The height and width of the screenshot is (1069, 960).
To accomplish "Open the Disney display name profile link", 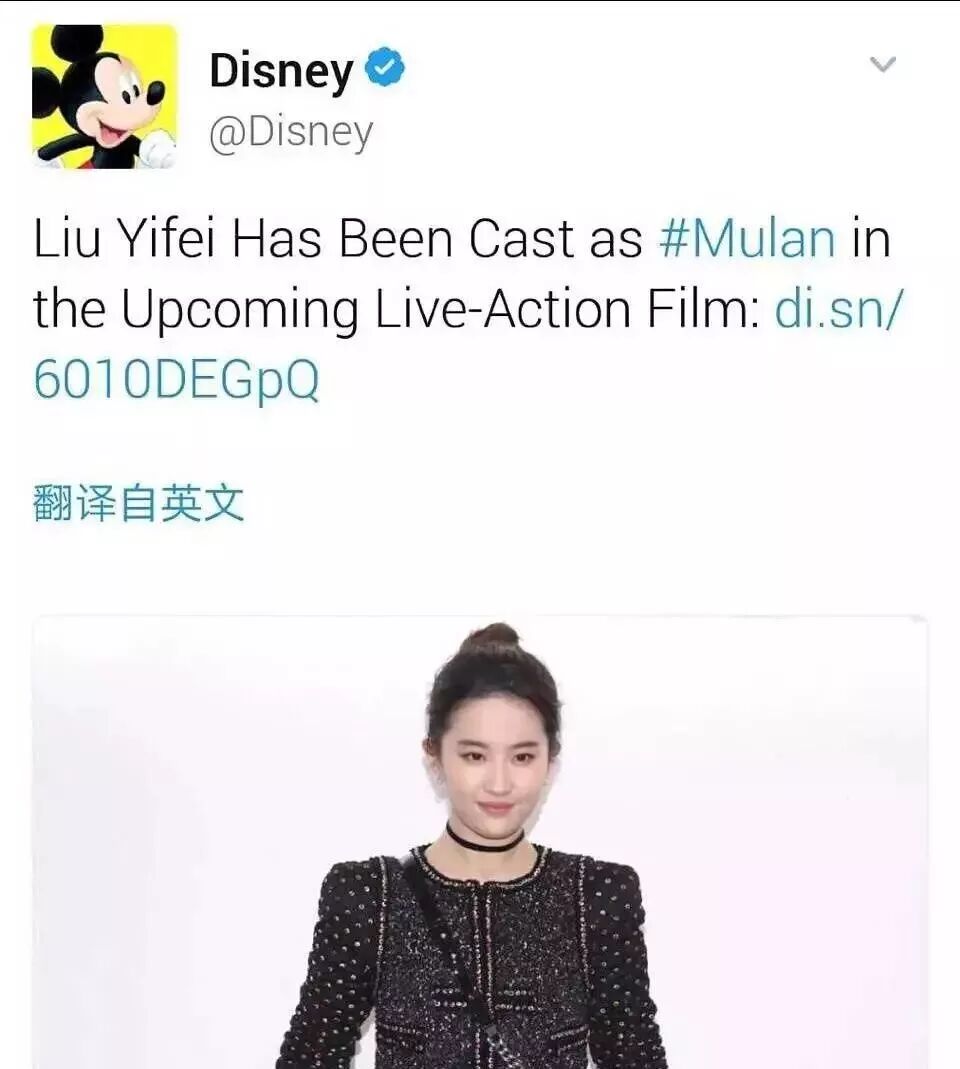I will (x=281, y=70).
